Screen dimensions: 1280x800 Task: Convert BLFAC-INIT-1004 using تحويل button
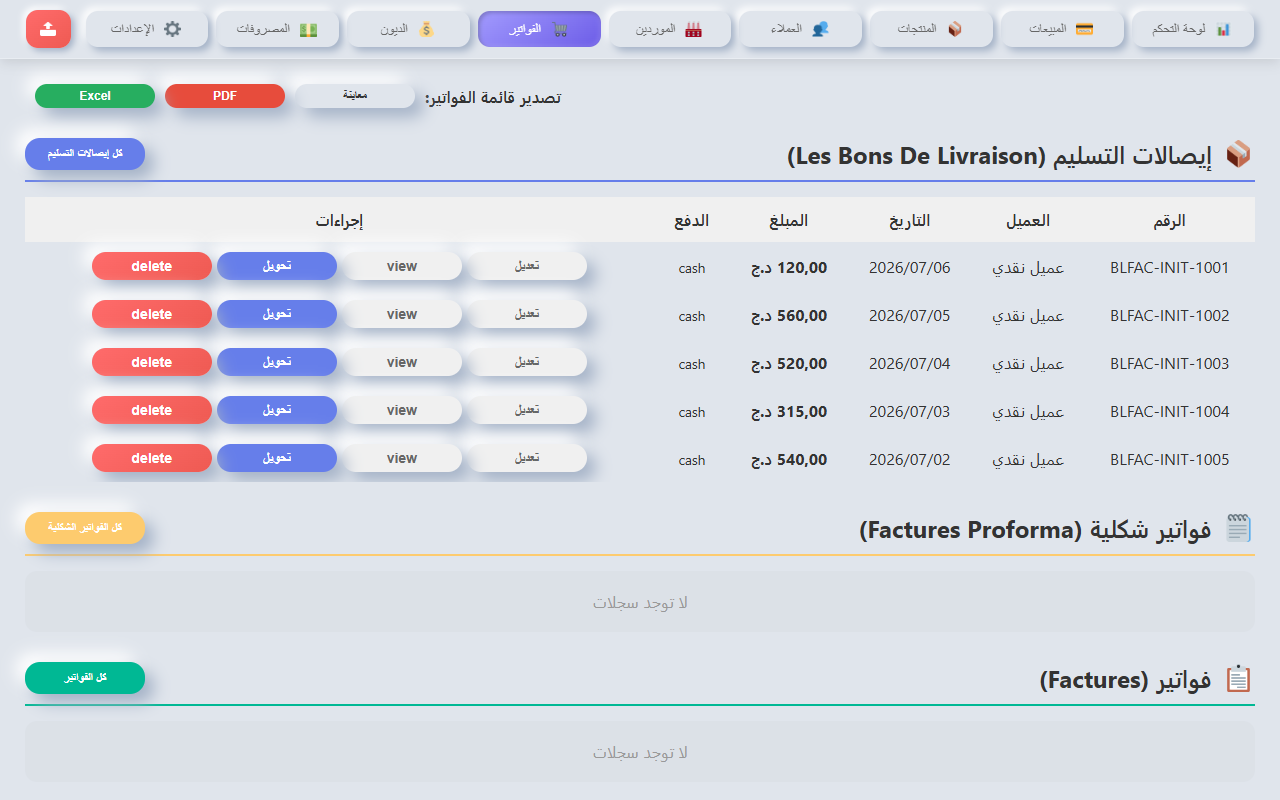click(x=277, y=410)
